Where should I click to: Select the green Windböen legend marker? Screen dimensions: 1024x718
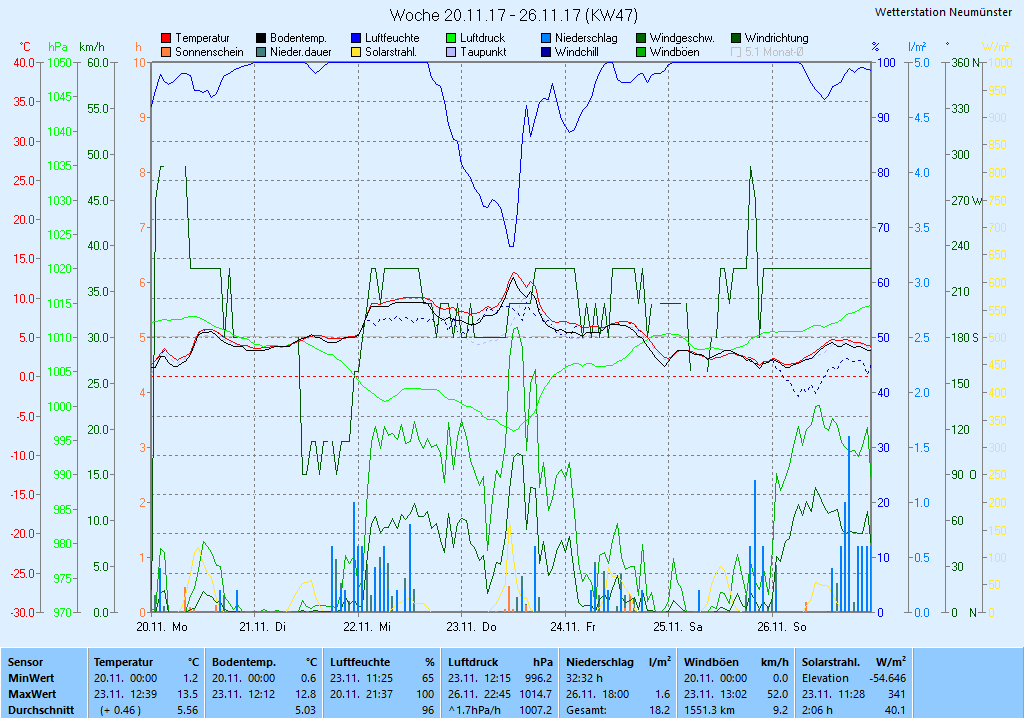(641, 52)
